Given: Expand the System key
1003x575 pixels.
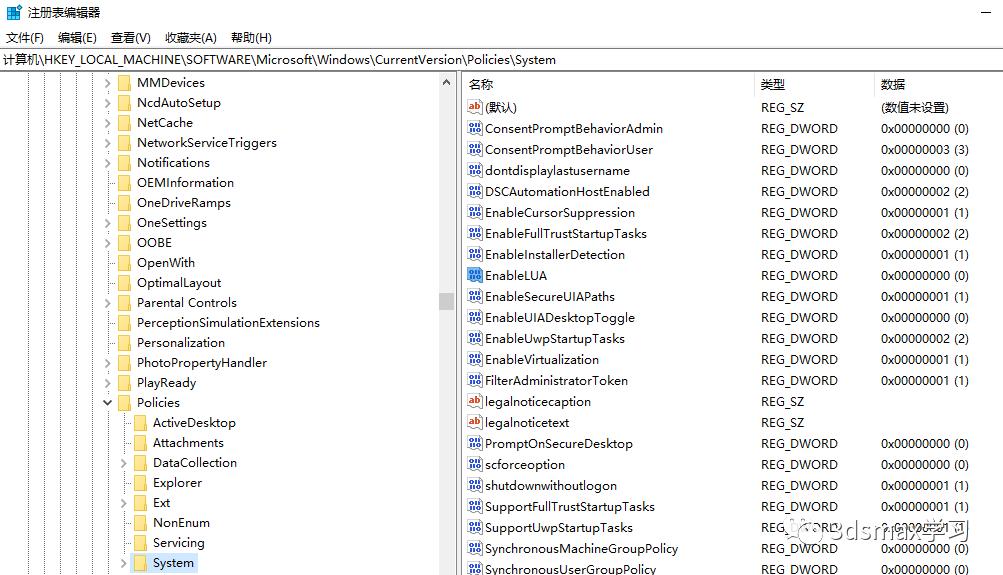Looking at the screenshot, I should point(123,563).
